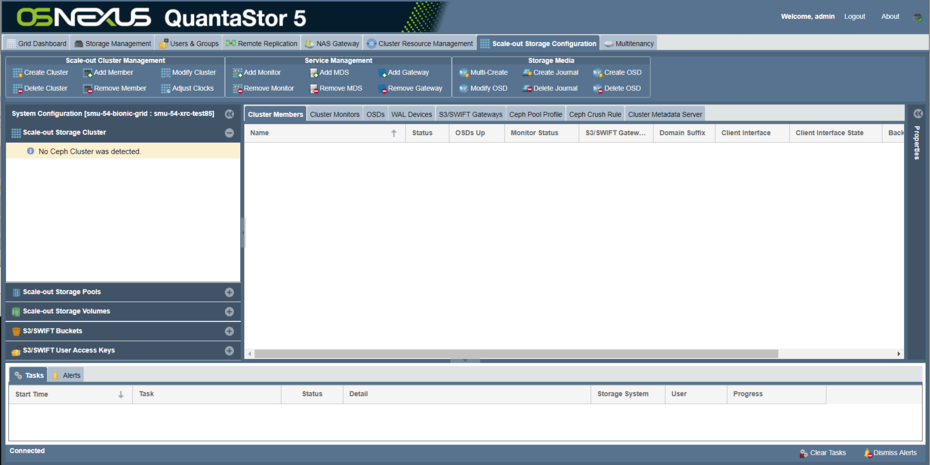This screenshot has height=465, width=930.
Task: Click the Add Monitor icon
Action: point(237,73)
